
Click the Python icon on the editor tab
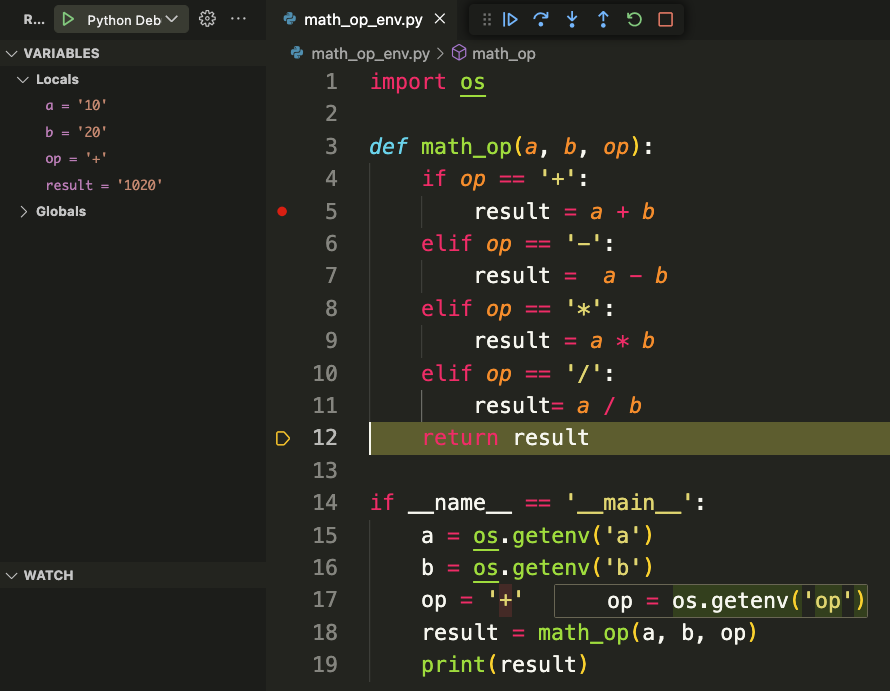[x=289, y=19]
